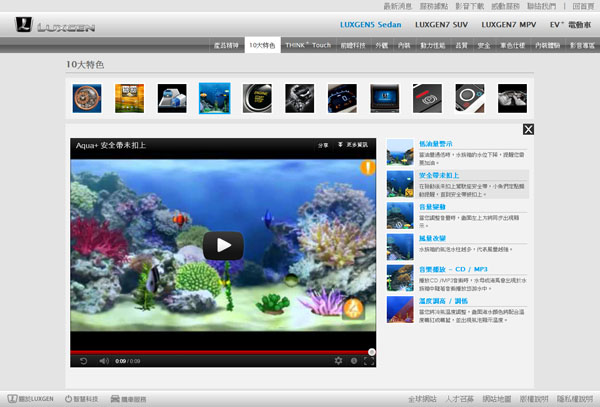
Task: Open the EV+ 電動車 model page
Action: tap(565, 24)
